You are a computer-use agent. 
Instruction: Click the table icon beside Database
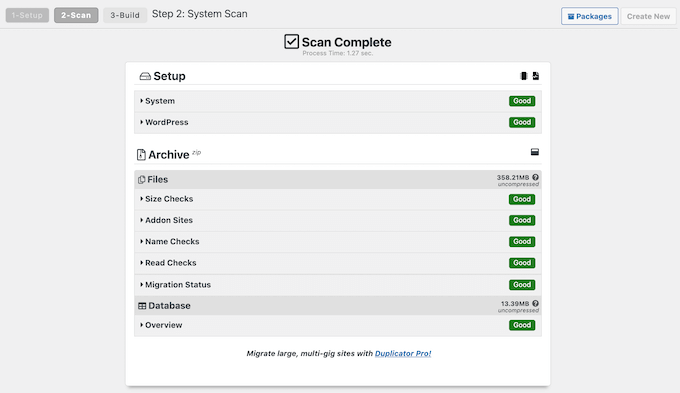(142, 306)
